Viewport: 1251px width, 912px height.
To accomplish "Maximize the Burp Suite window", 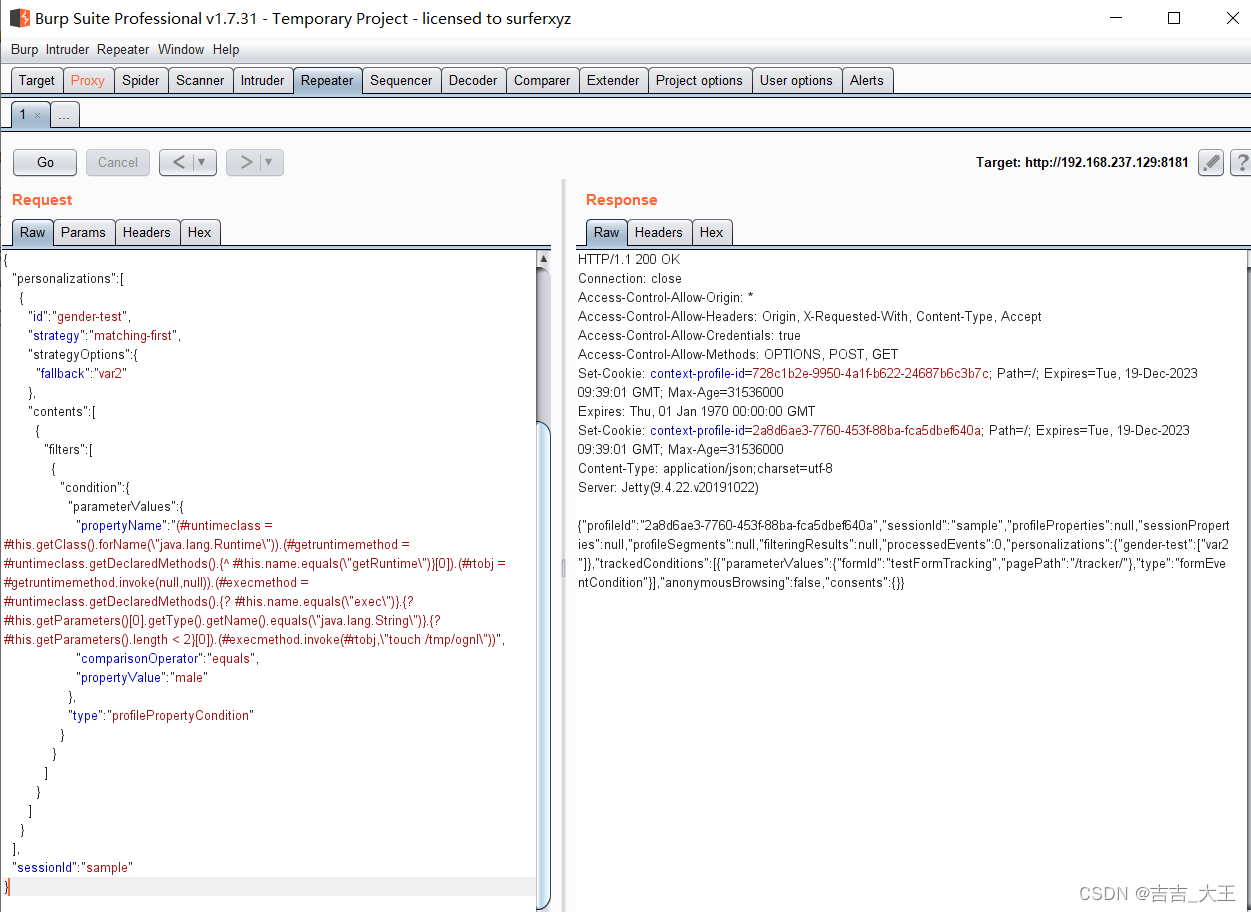I will [1174, 18].
